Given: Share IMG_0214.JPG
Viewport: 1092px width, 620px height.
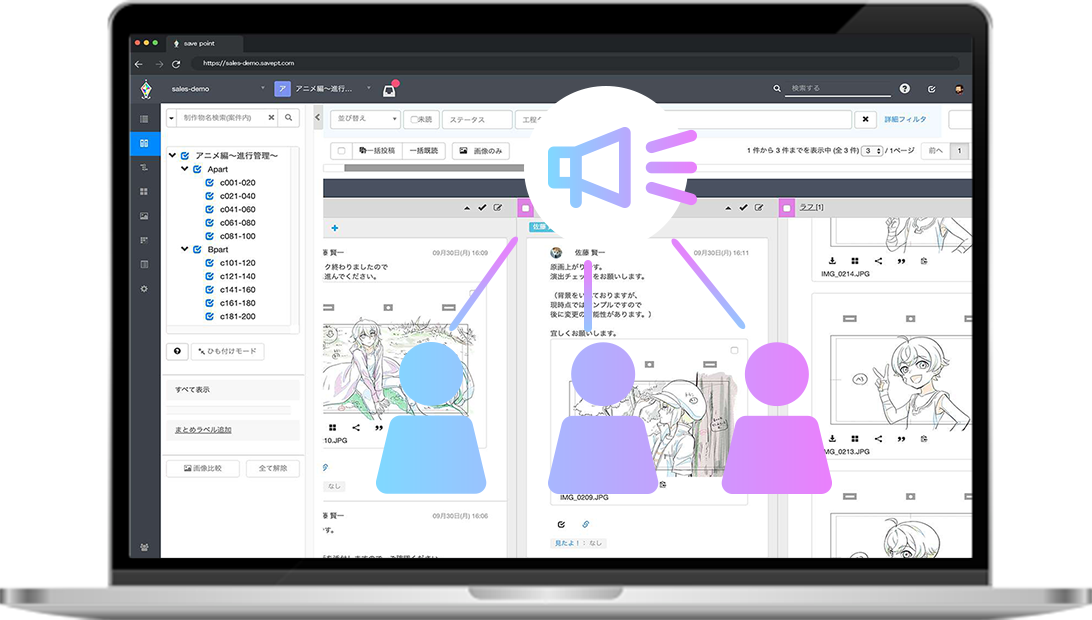Looking at the screenshot, I should [878, 261].
